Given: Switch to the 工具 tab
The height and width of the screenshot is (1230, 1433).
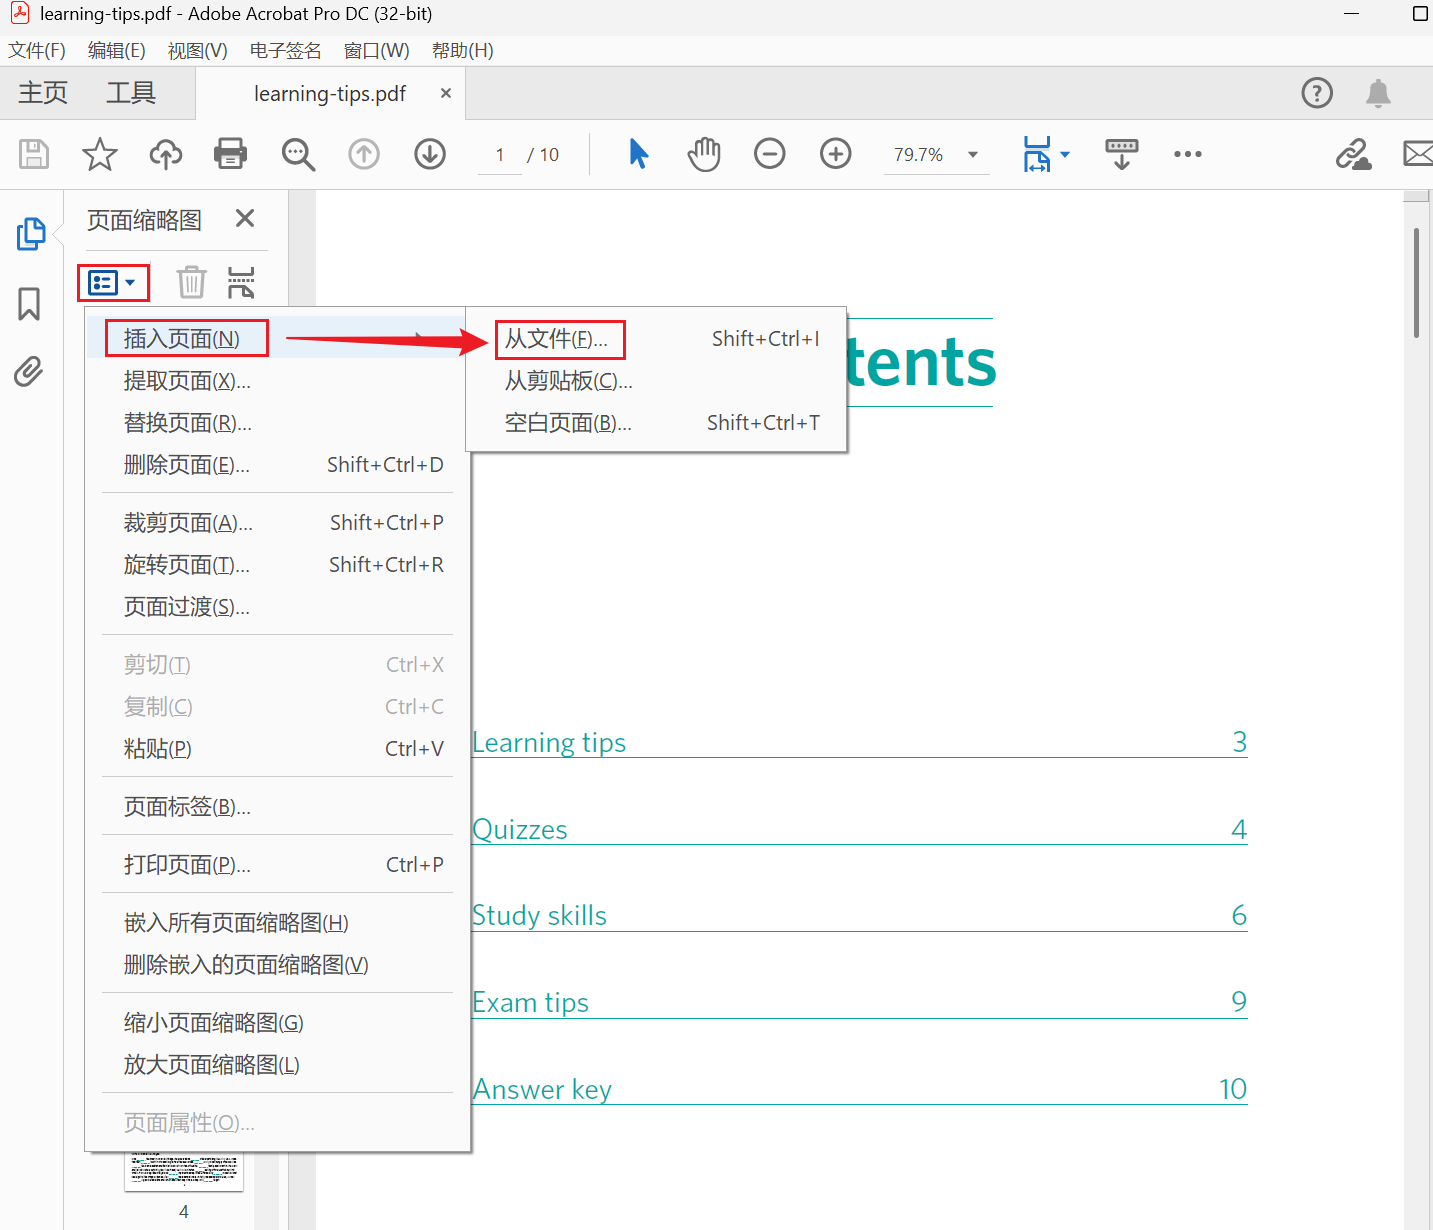Looking at the screenshot, I should [129, 92].
